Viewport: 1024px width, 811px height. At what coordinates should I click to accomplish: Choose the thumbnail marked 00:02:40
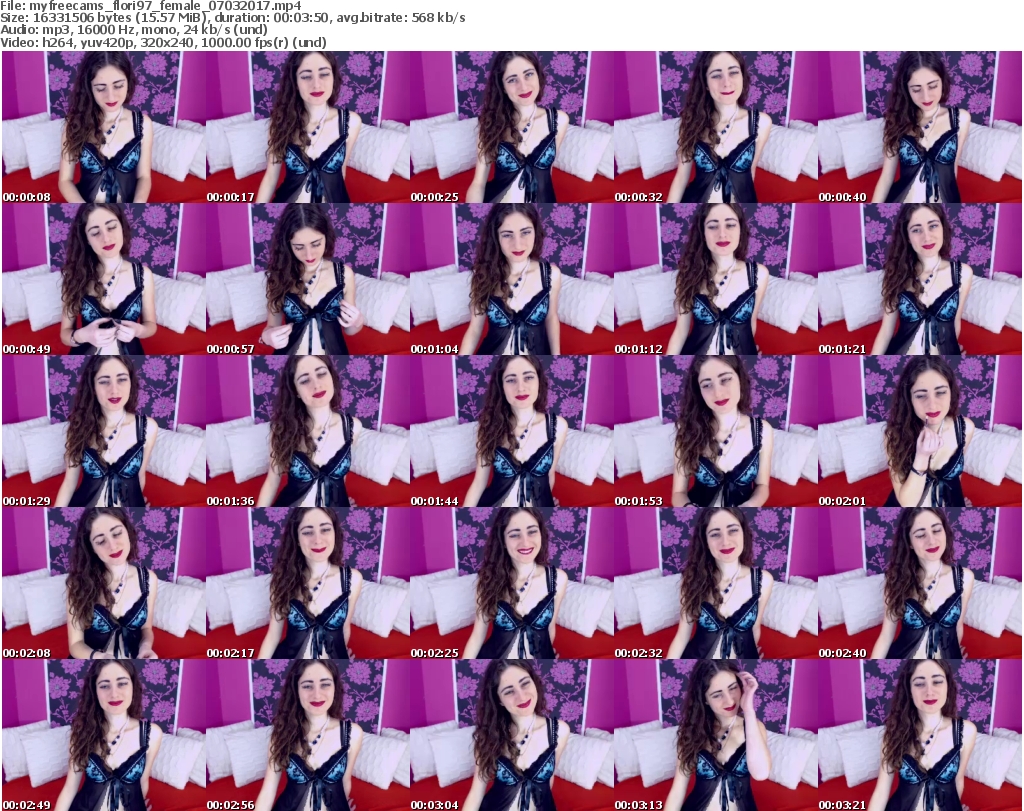click(920, 583)
